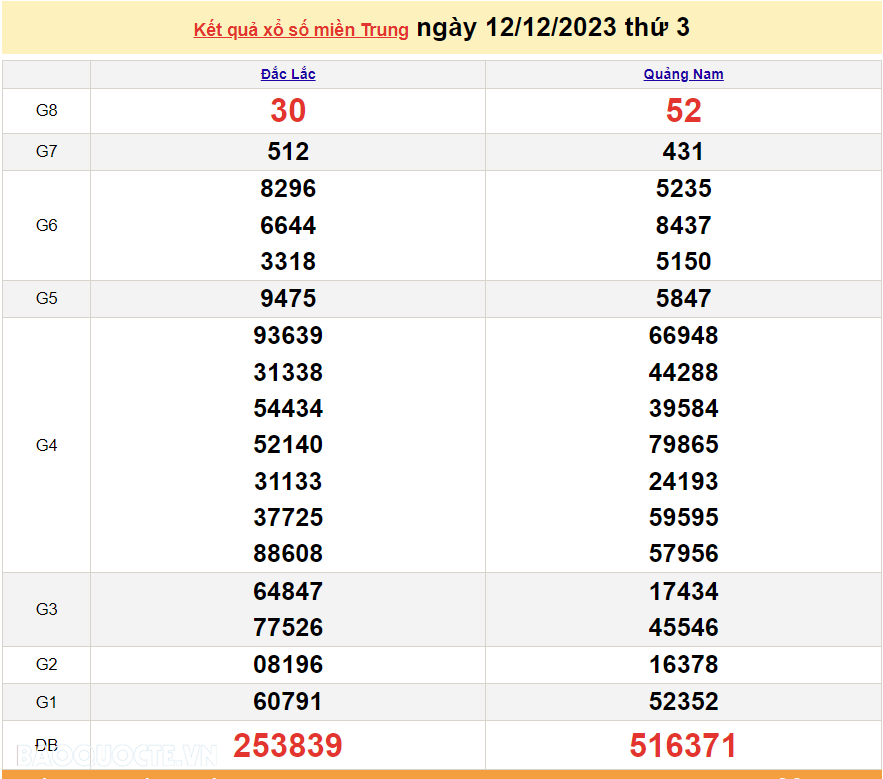The image size is (883, 779).
Task: Open the Quảng Nam province link
Action: click(683, 74)
